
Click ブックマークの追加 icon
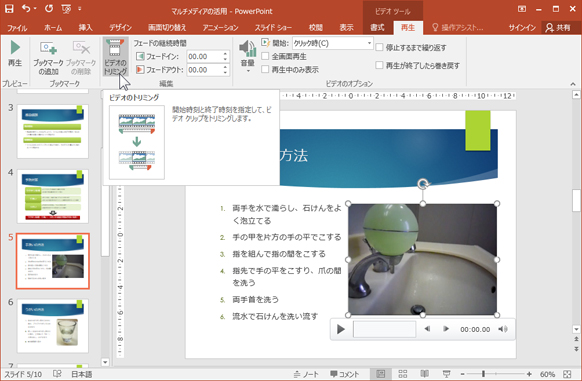[48, 57]
